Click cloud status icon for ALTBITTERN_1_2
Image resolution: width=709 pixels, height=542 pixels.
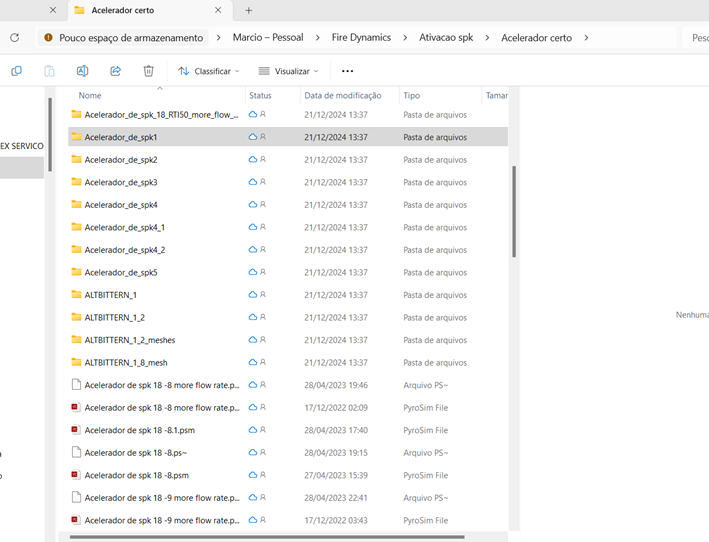click(253, 317)
